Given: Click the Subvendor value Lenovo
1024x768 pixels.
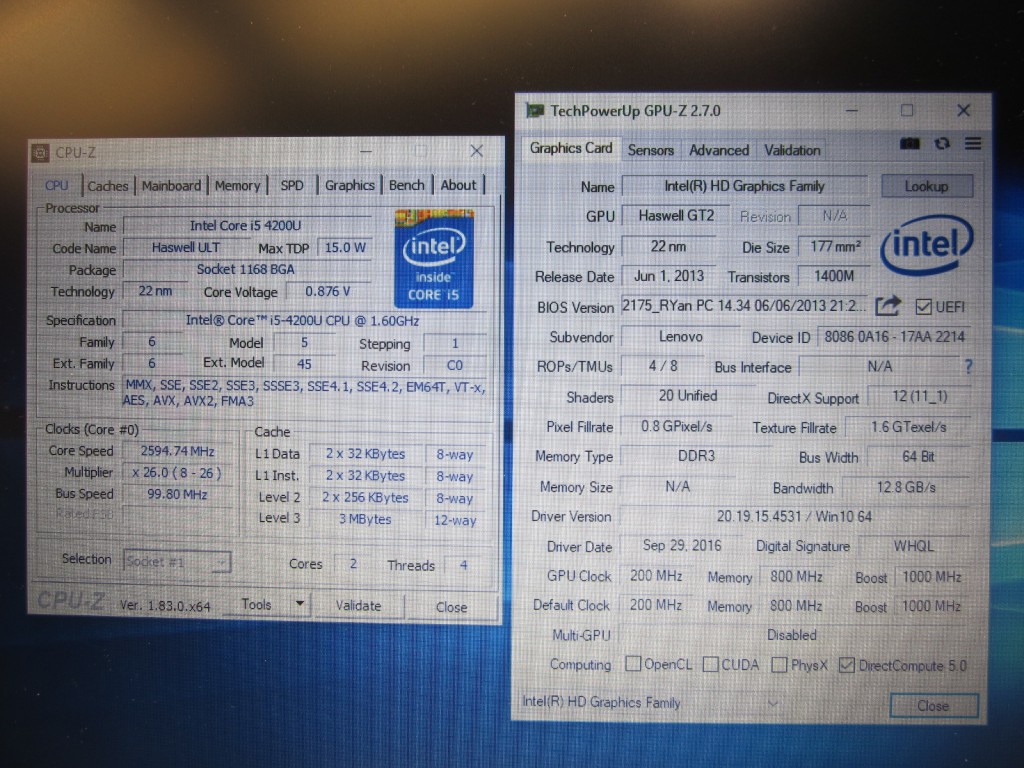Looking at the screenshot, I should [681, 336].
